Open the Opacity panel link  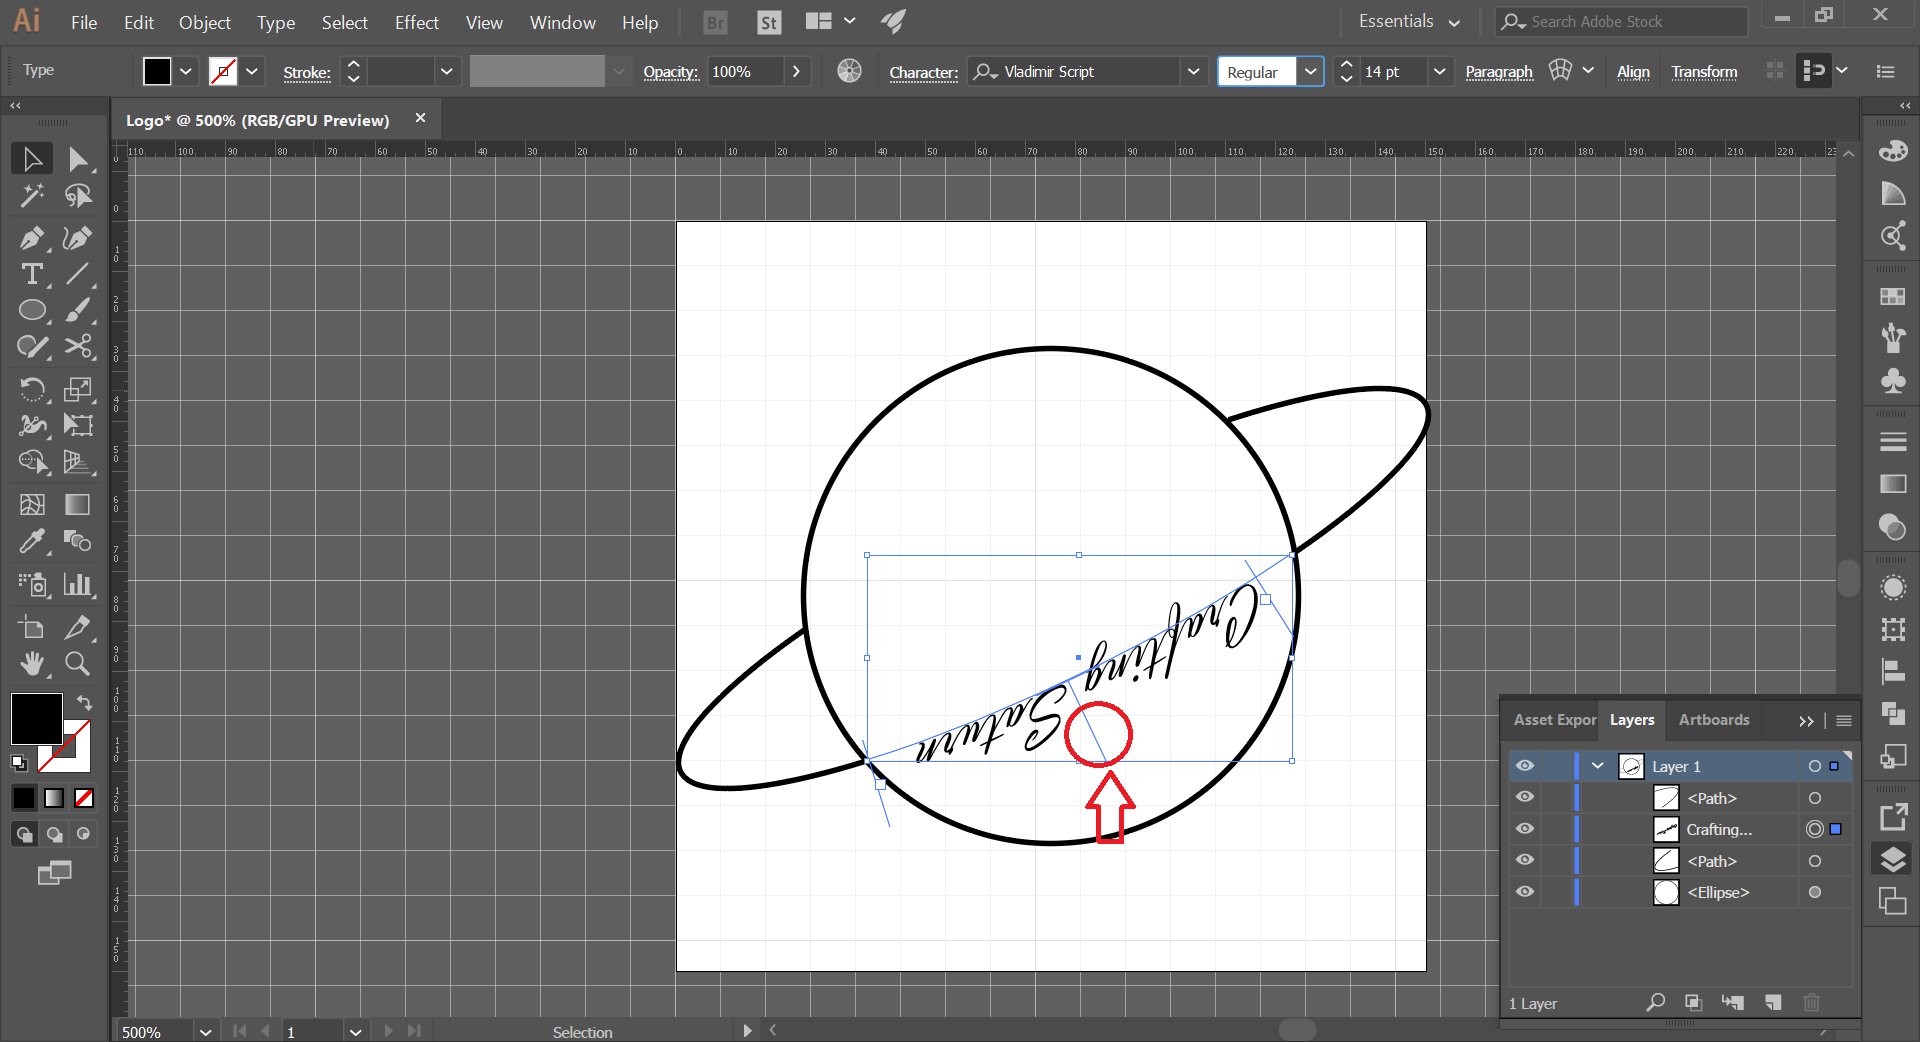(670, 72)
